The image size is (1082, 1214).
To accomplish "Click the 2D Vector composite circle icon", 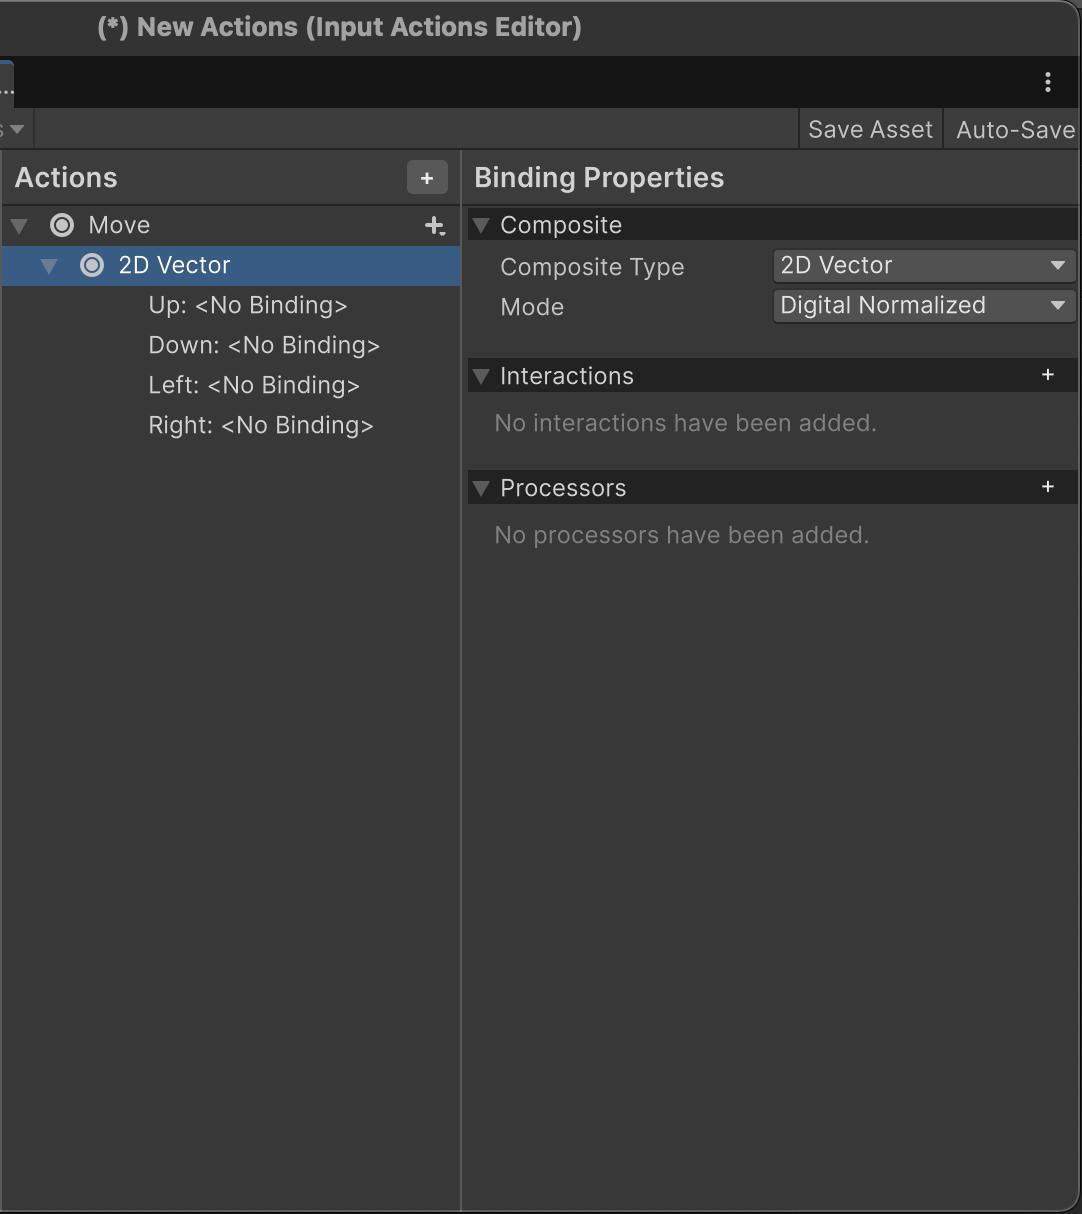I will tap(92, 265).
